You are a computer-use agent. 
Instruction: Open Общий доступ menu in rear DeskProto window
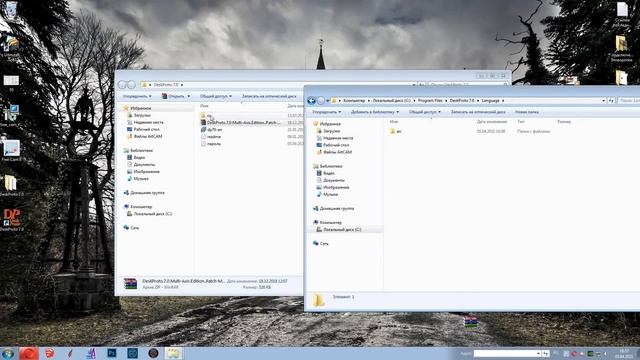click(216, 96)
